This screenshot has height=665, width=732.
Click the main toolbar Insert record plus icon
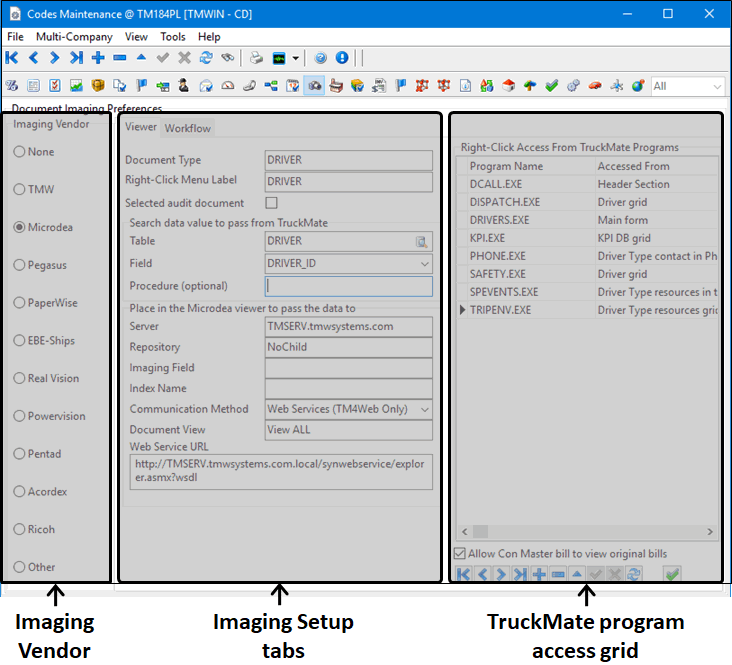(x=98, y=58)
